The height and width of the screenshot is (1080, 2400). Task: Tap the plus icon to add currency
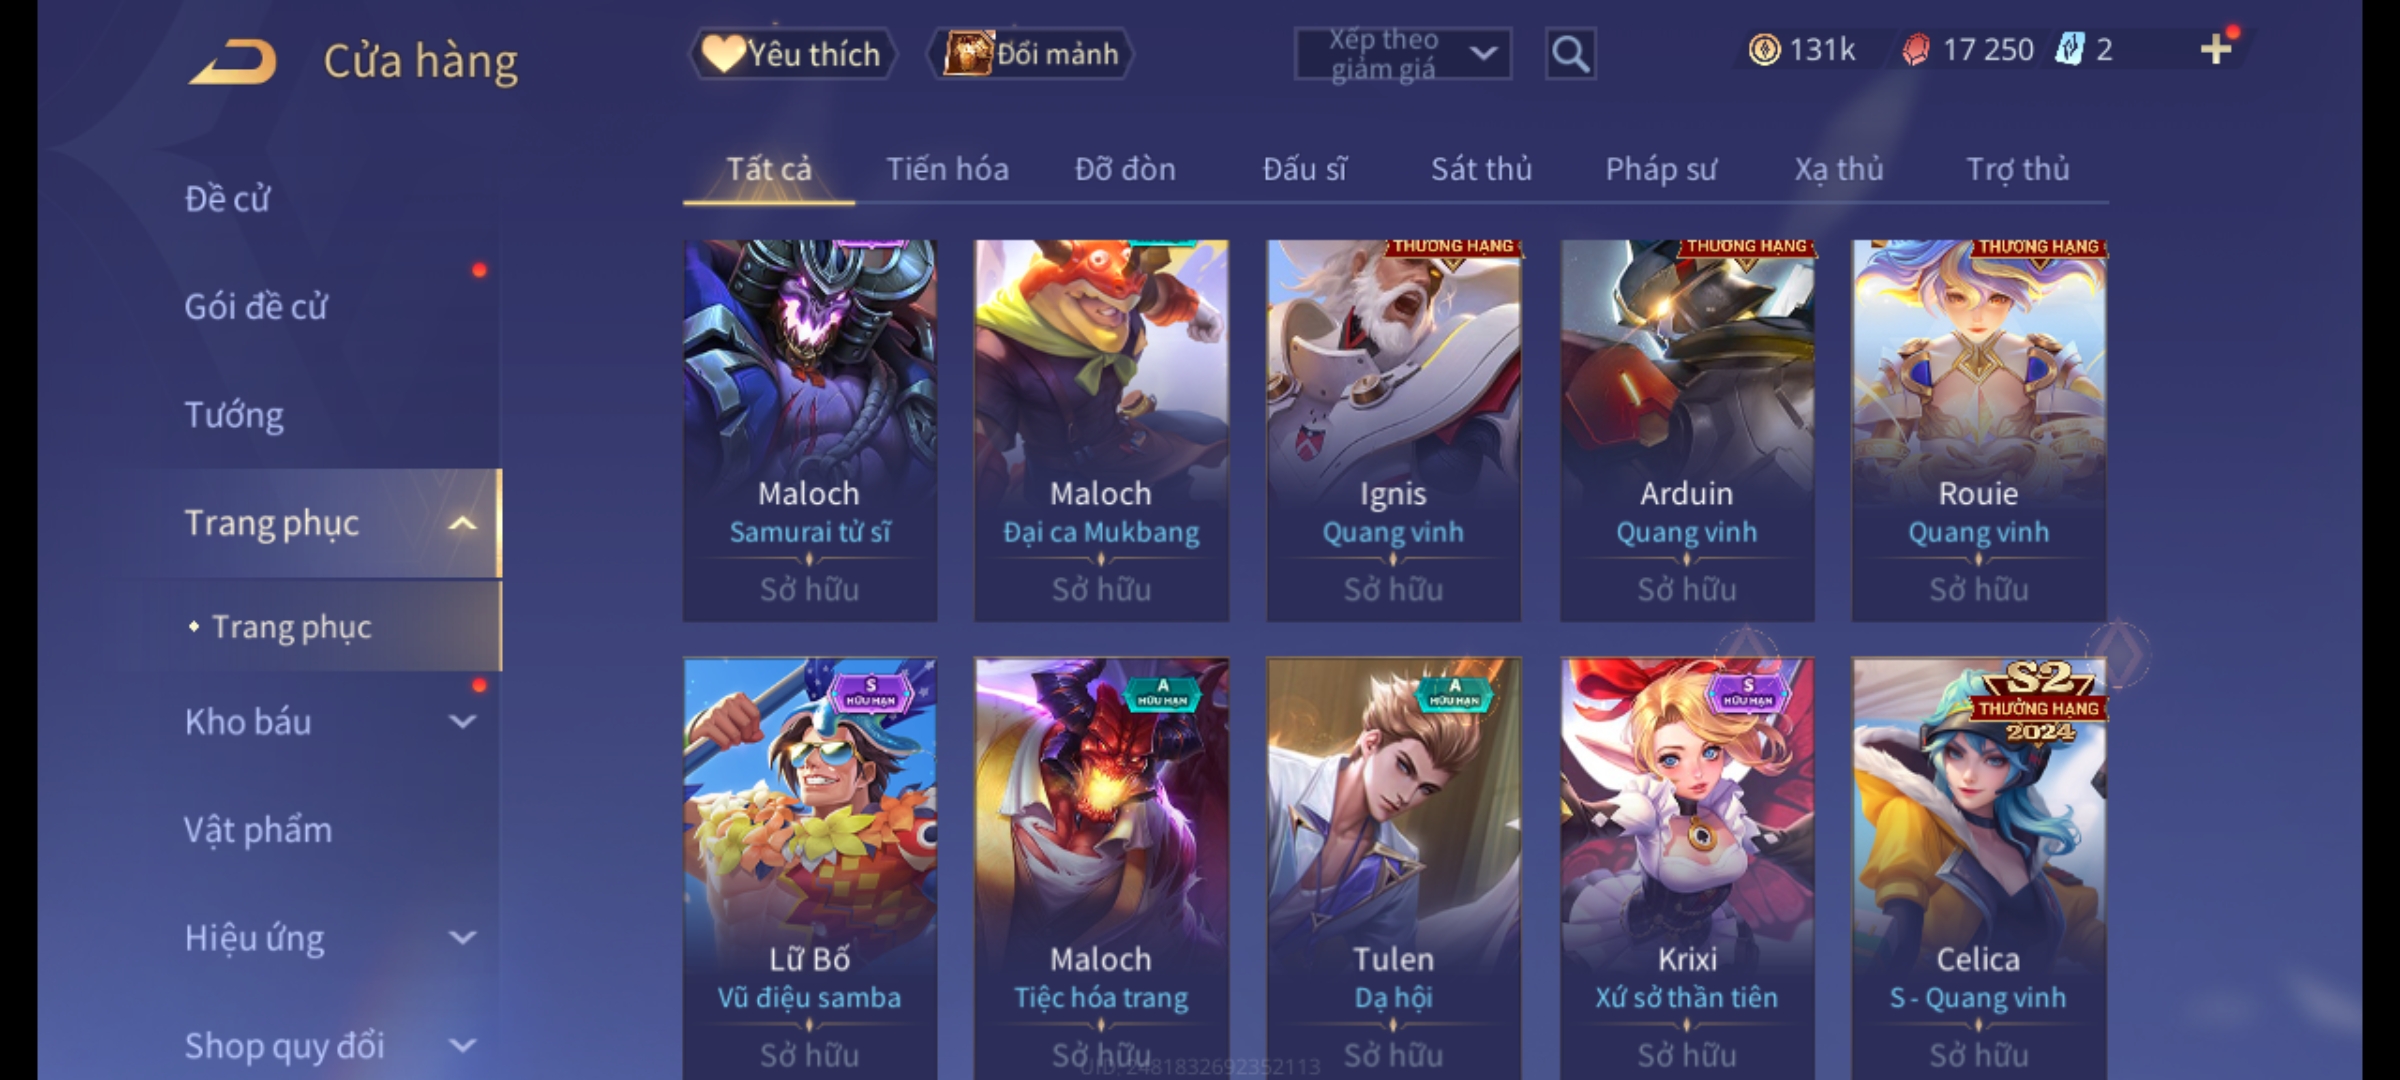pyautogui.click(x=2216, y=49)
